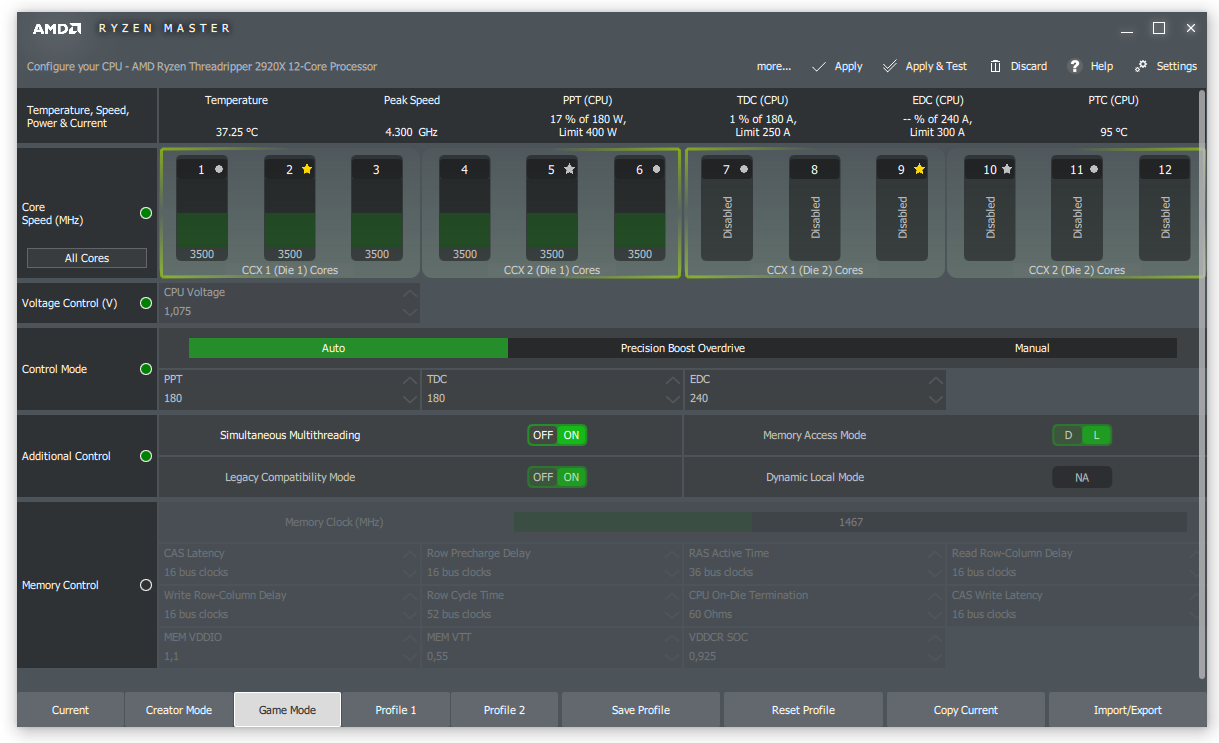Click the gold star on core 2

tap(307, 169)
